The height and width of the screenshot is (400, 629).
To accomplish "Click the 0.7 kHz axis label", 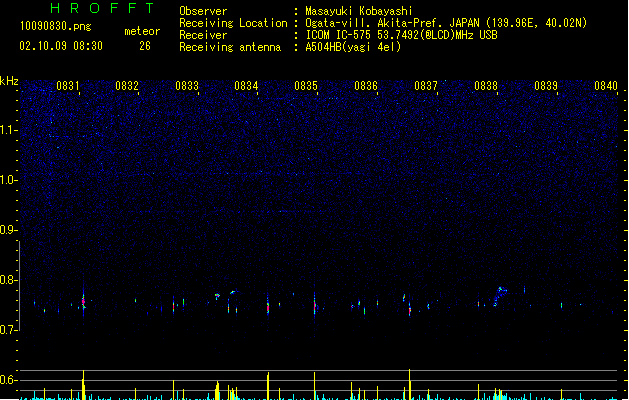I will click(x=8, y=330).
